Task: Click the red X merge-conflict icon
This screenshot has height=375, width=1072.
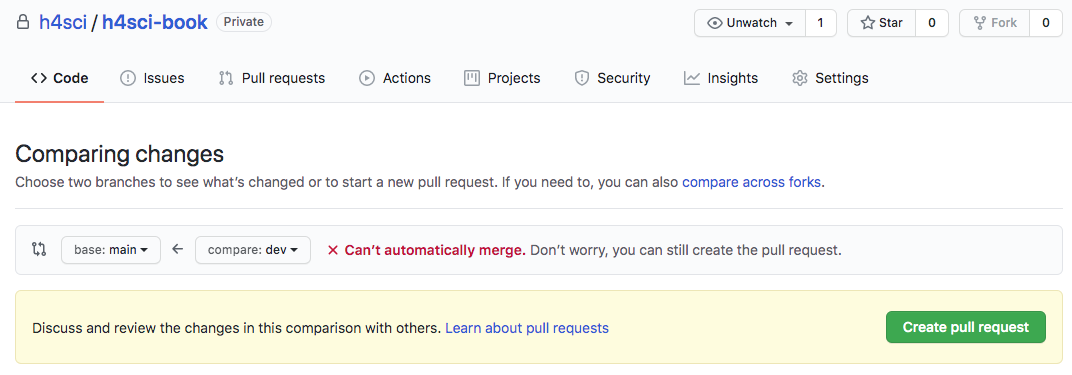Action: point(333,250)
